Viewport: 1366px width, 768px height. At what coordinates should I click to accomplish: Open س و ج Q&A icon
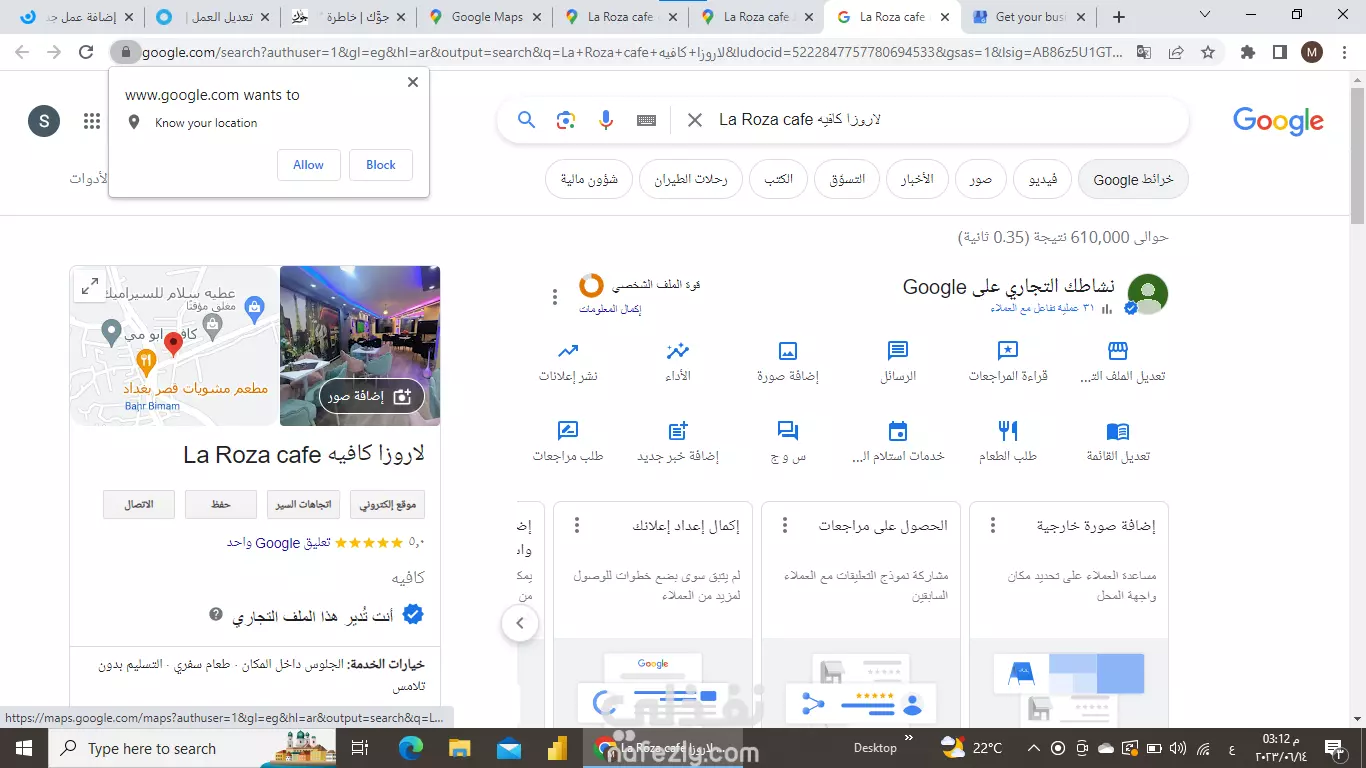pyautogui.click(x=788, y=431)
